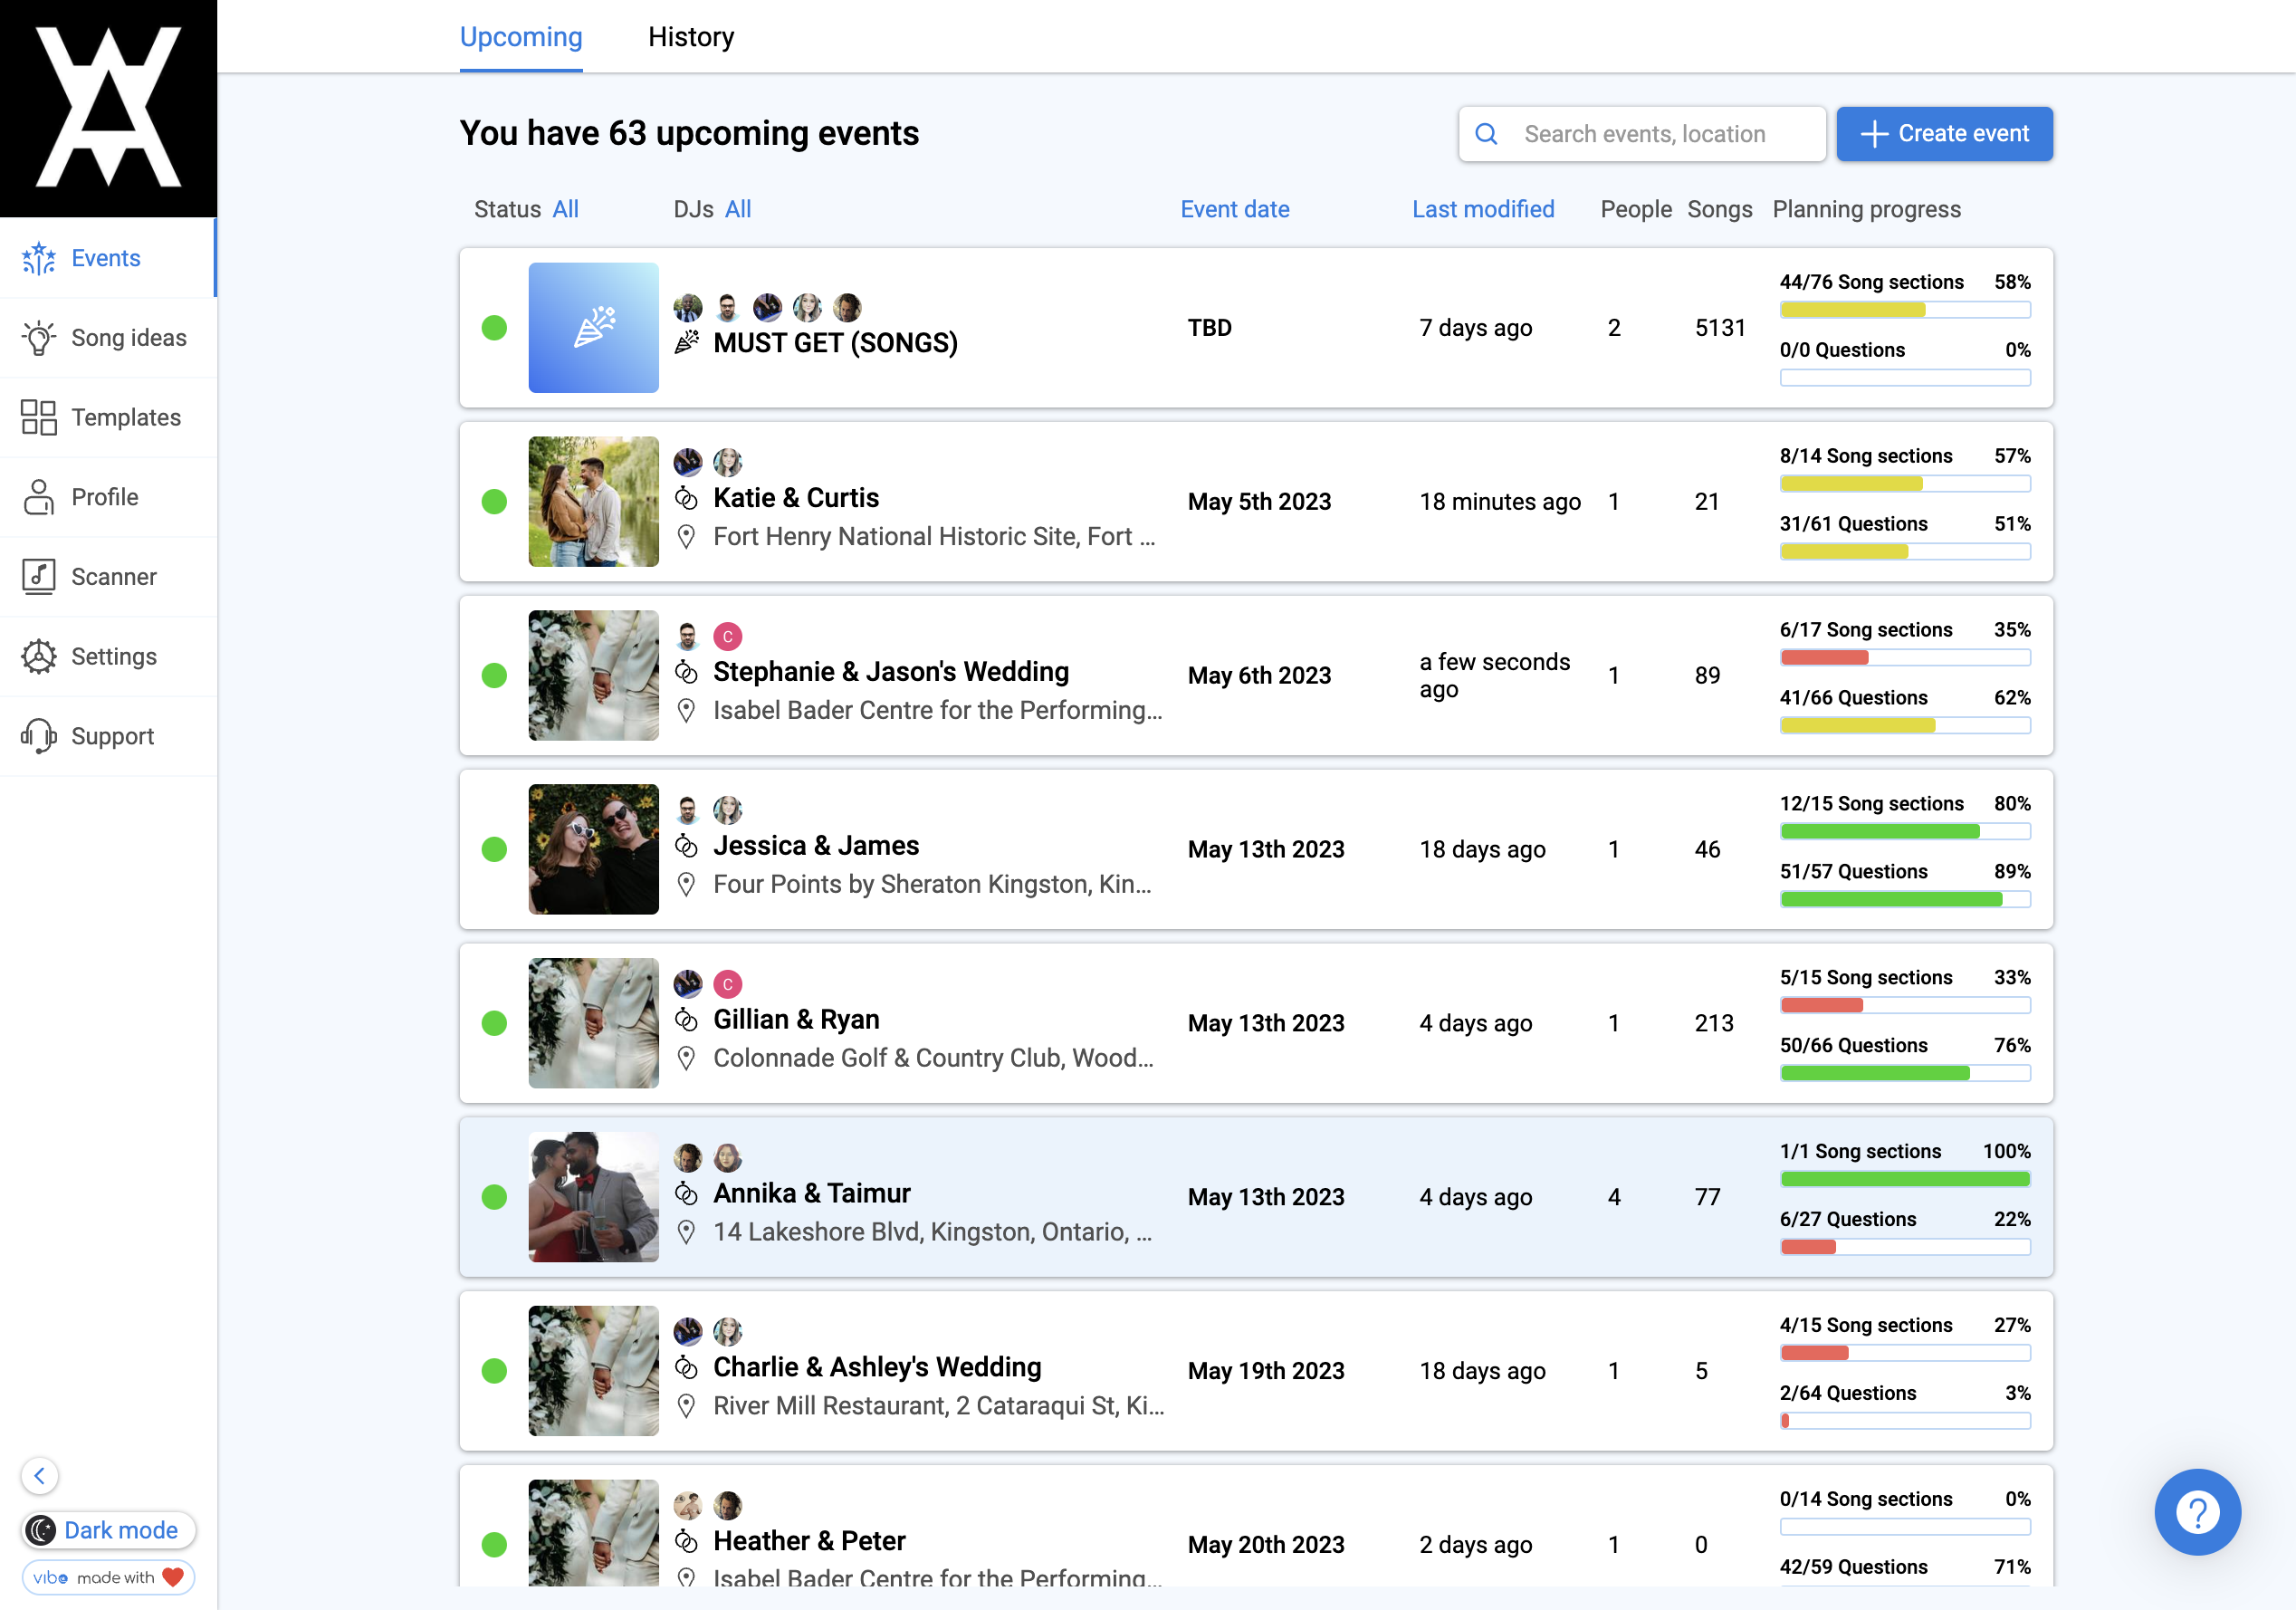The image size is (2296, 1610).
Task: Click the vibo made with love badge
Action: [x=108, y=1577]
